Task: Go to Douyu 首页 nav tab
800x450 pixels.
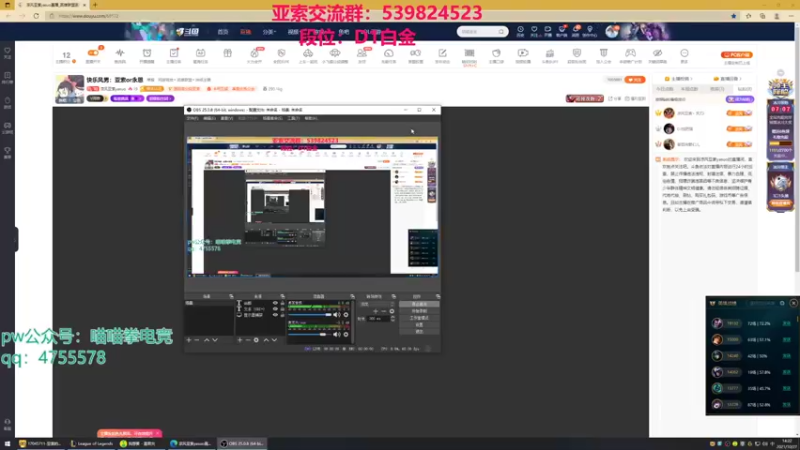Action: point(223,32)
